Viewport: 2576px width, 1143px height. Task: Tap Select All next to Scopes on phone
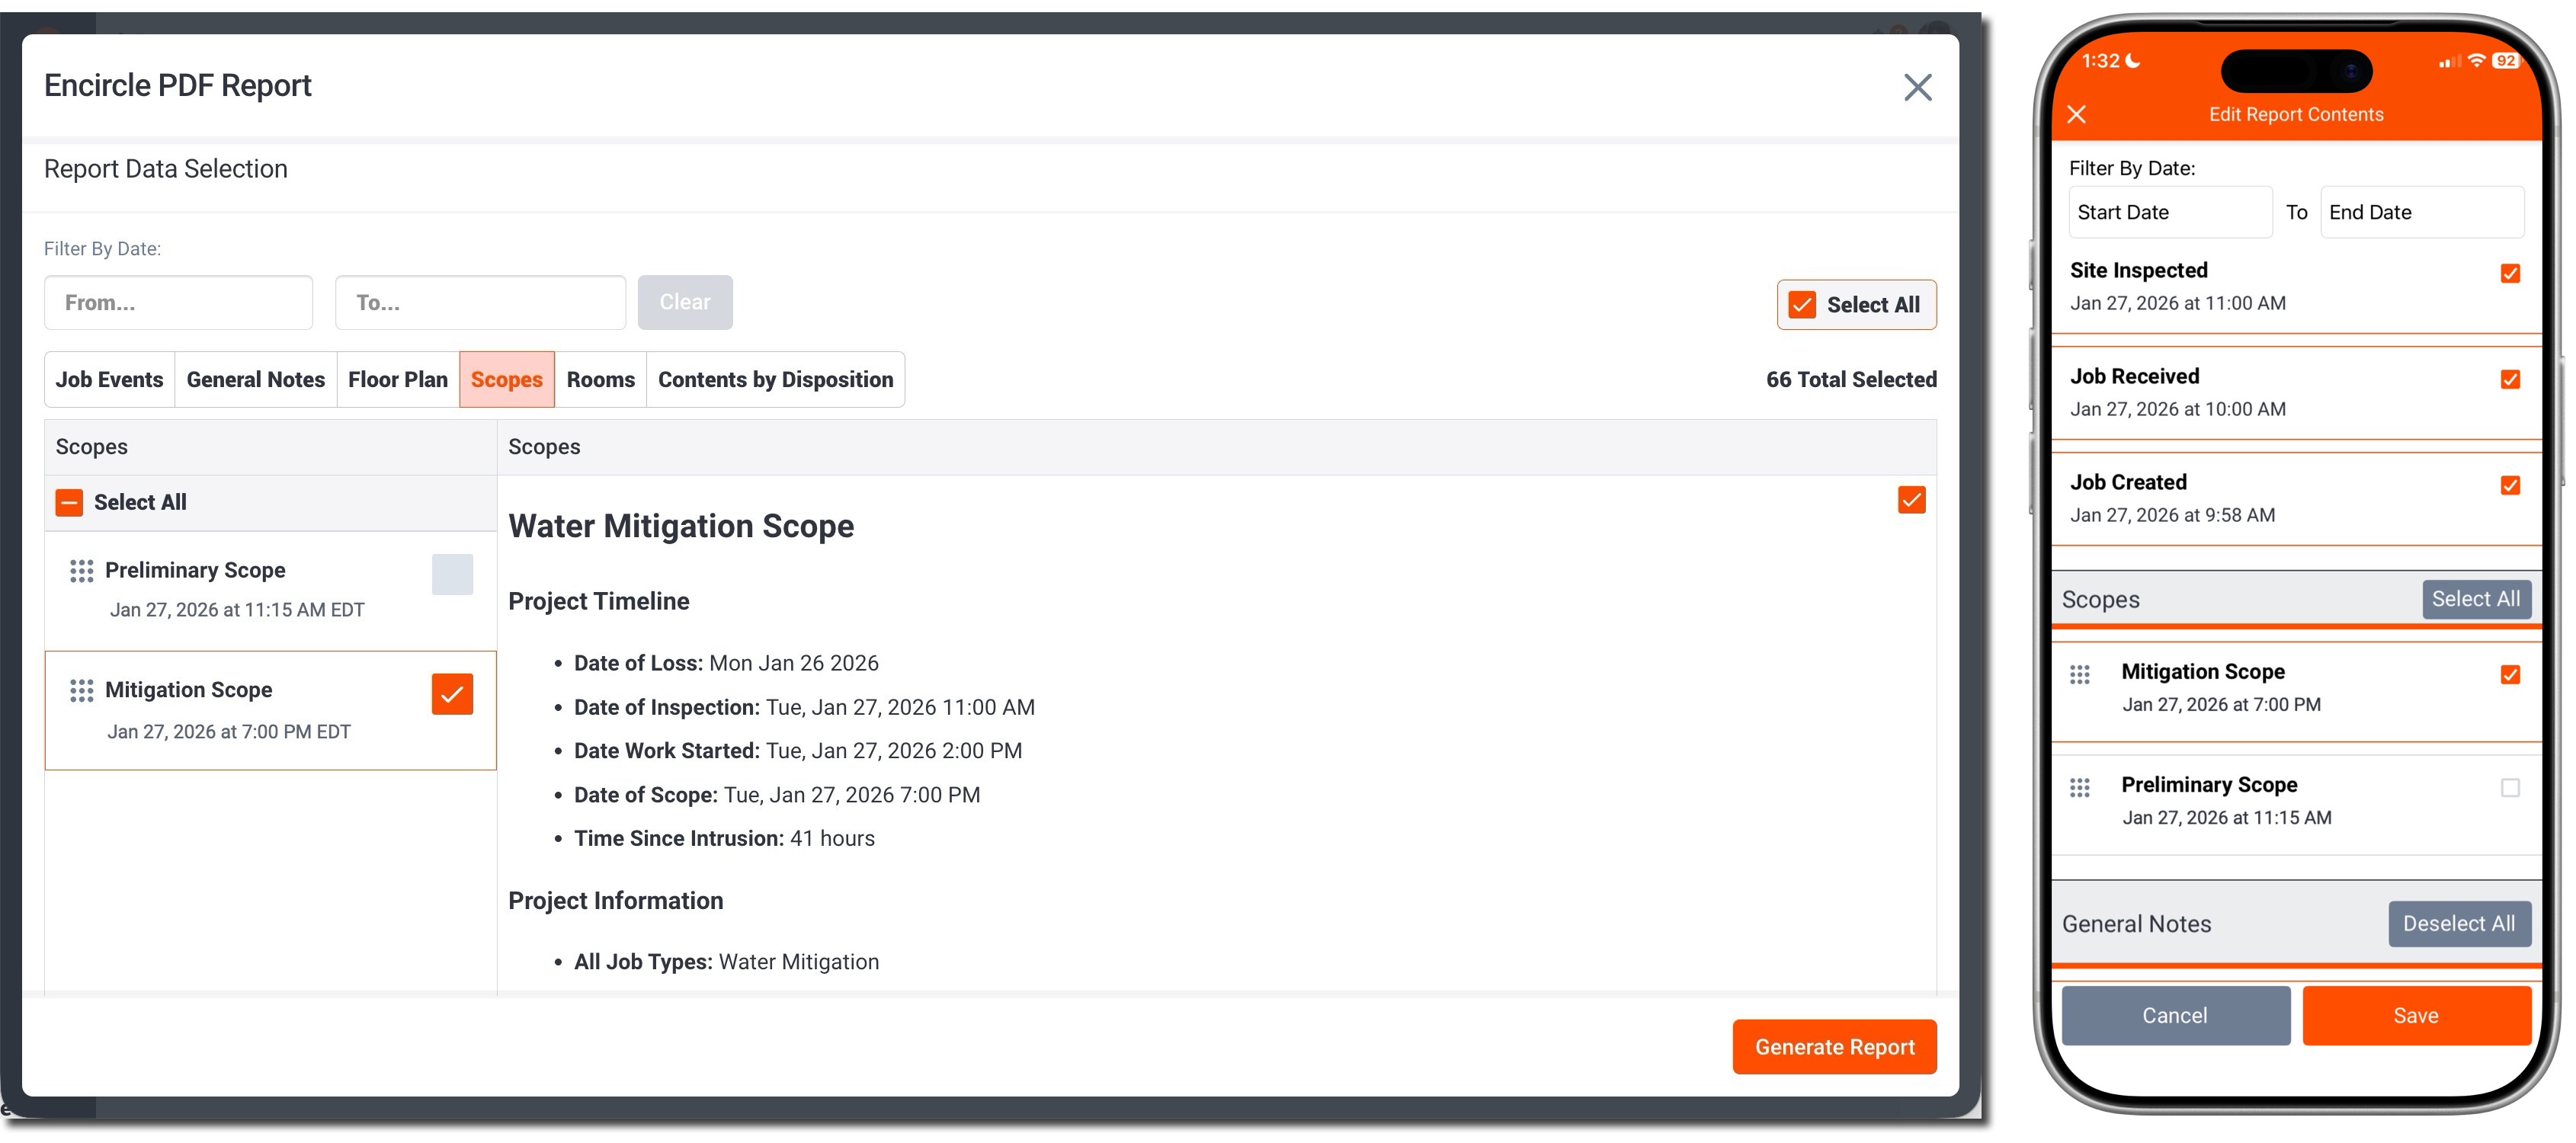pos(2477,598)
